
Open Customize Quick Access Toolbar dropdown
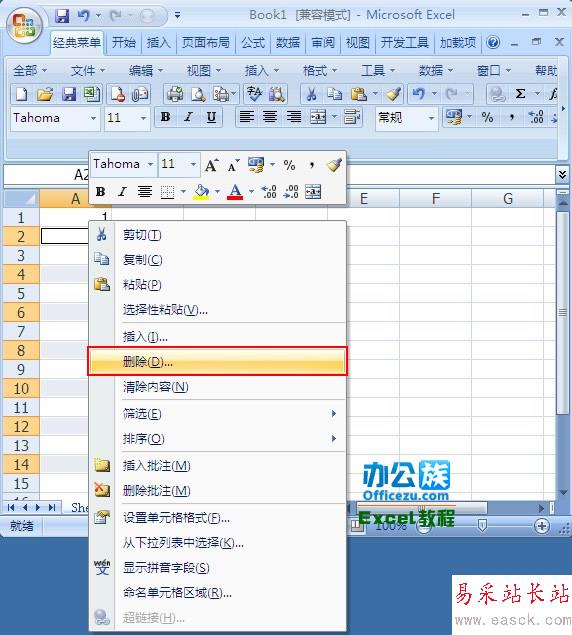point(177,16)
